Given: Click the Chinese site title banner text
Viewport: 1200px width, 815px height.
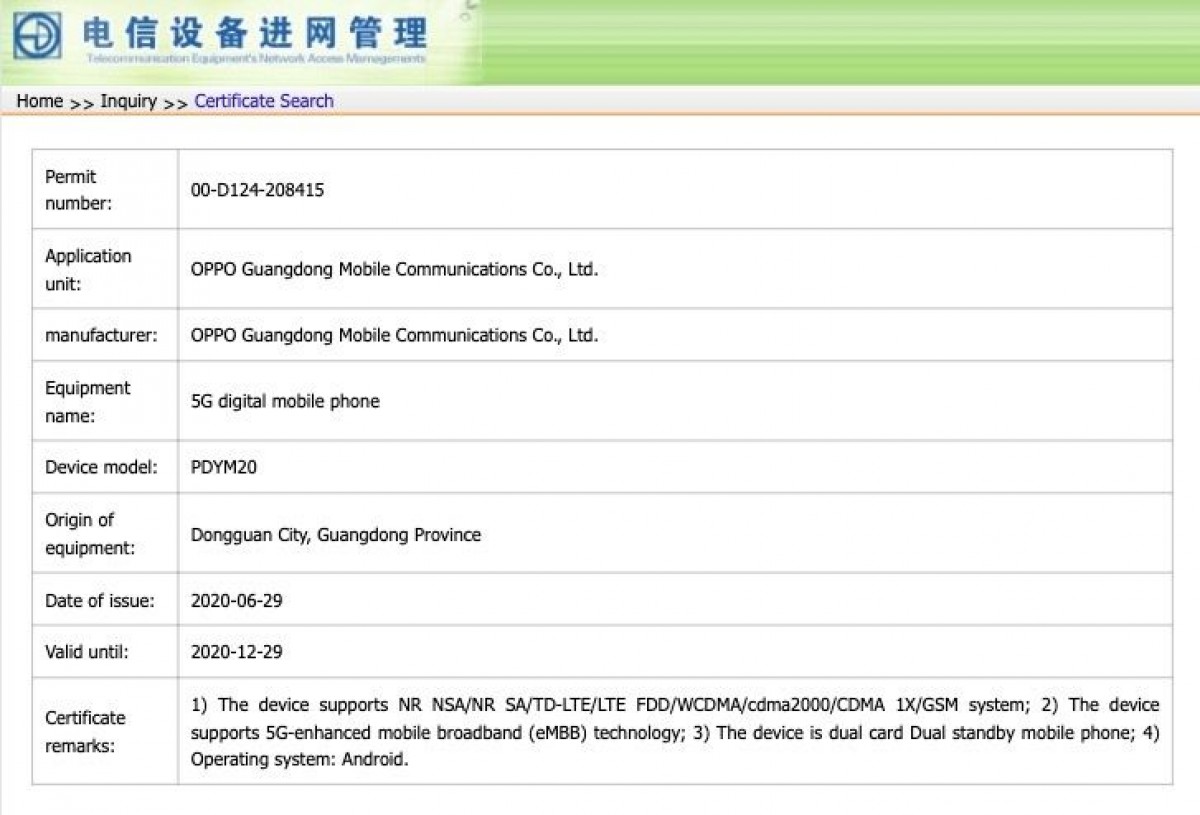Looking at the screenshot, I should [256, 31].
